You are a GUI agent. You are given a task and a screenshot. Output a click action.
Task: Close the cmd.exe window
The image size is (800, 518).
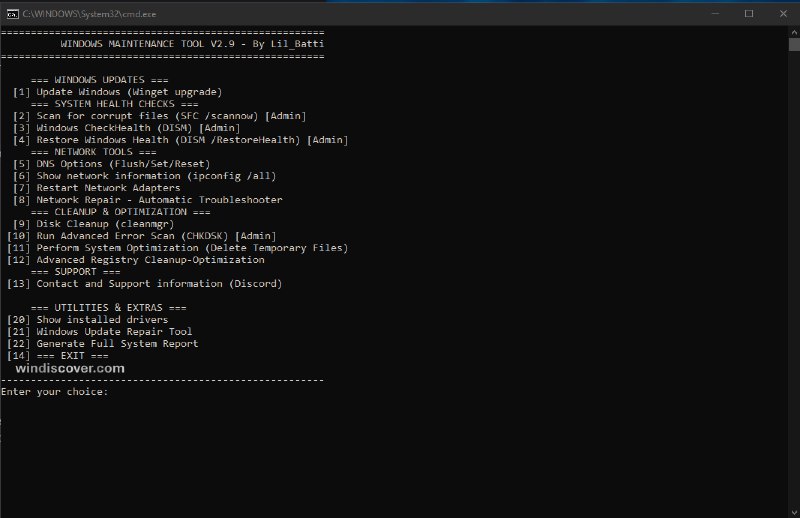[x=783, y=14]
